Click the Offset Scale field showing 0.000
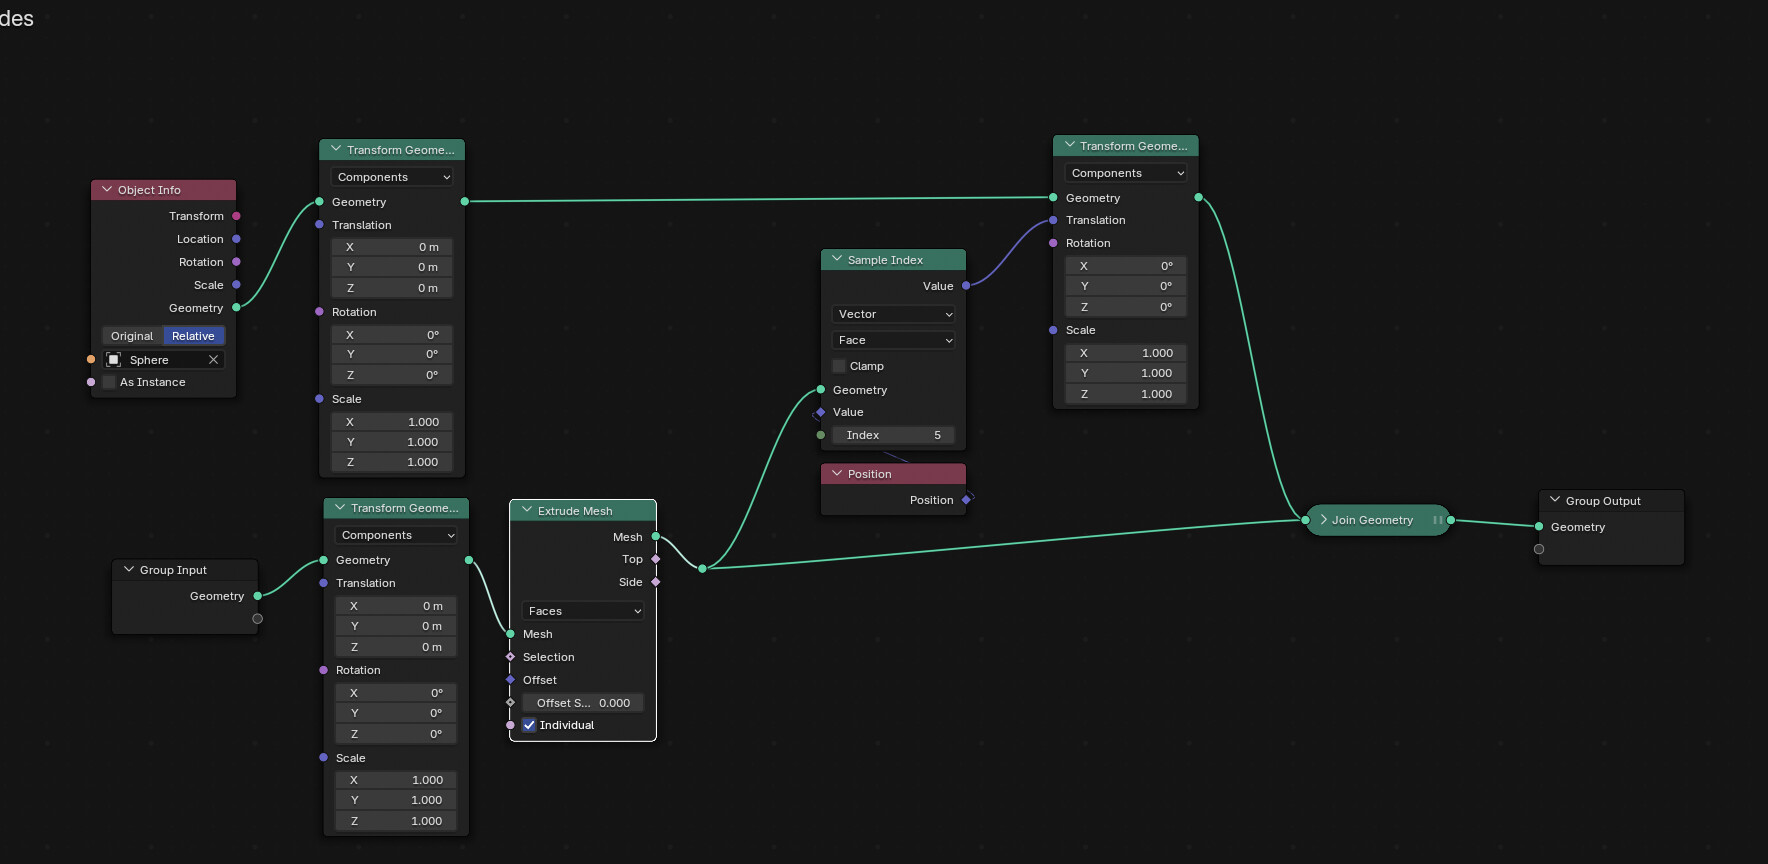 click(583, 703)
